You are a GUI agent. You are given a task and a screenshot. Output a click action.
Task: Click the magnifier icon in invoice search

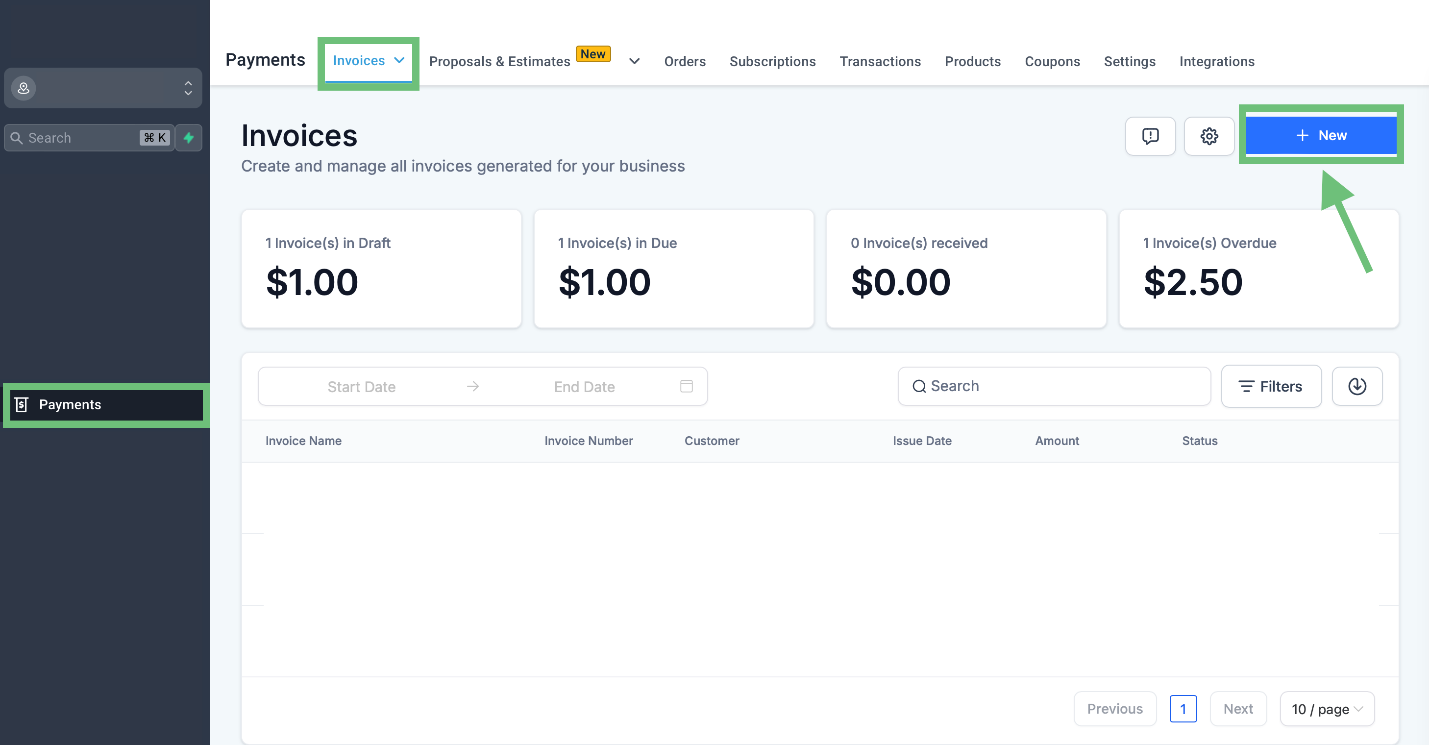coord(919,386)
